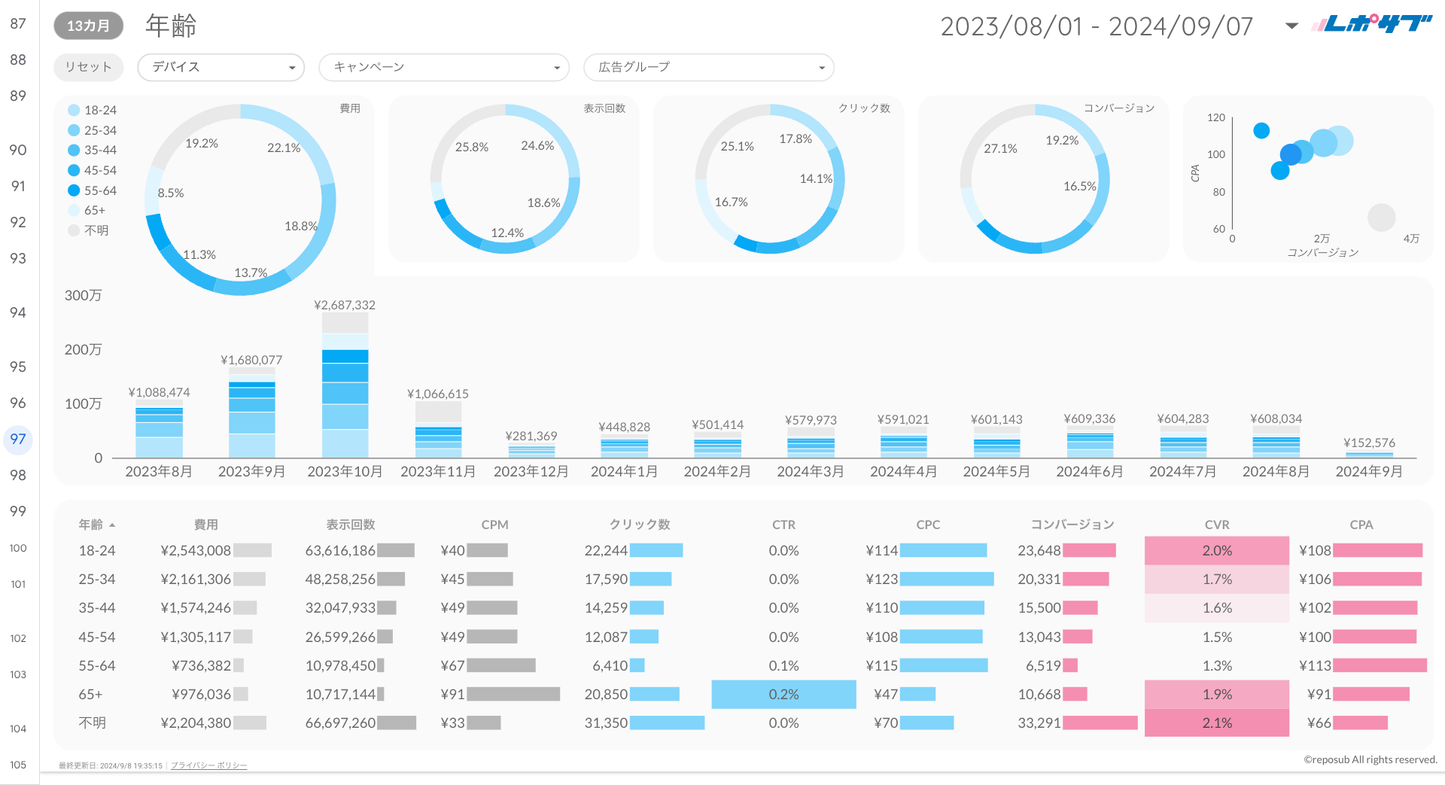Open the プライバシー ポリシー link
Viewport: 1445px width, 785px height.
pyautogui.click(x=209, y=766)
